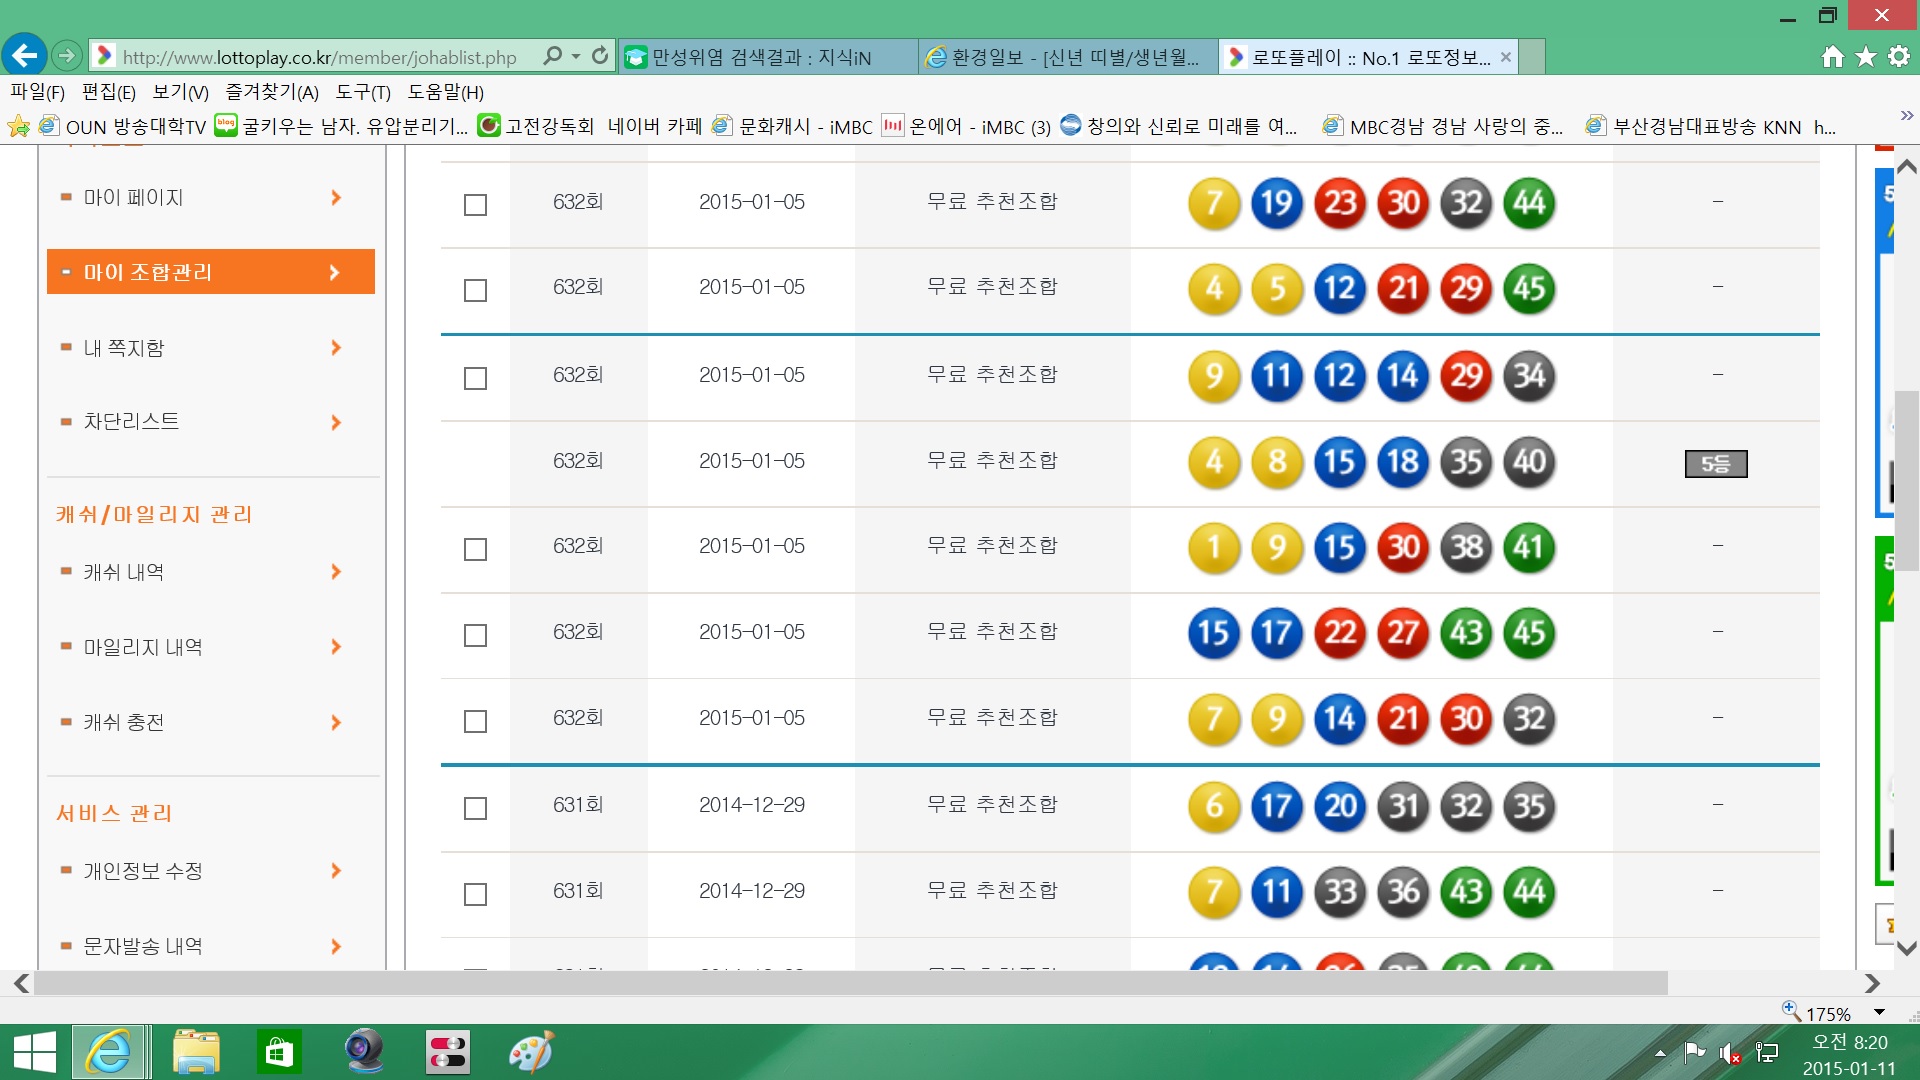Click the horizontal scrollbar right arrow
This screenshot has width=1920, height=1080.
tap(1872, 984)
